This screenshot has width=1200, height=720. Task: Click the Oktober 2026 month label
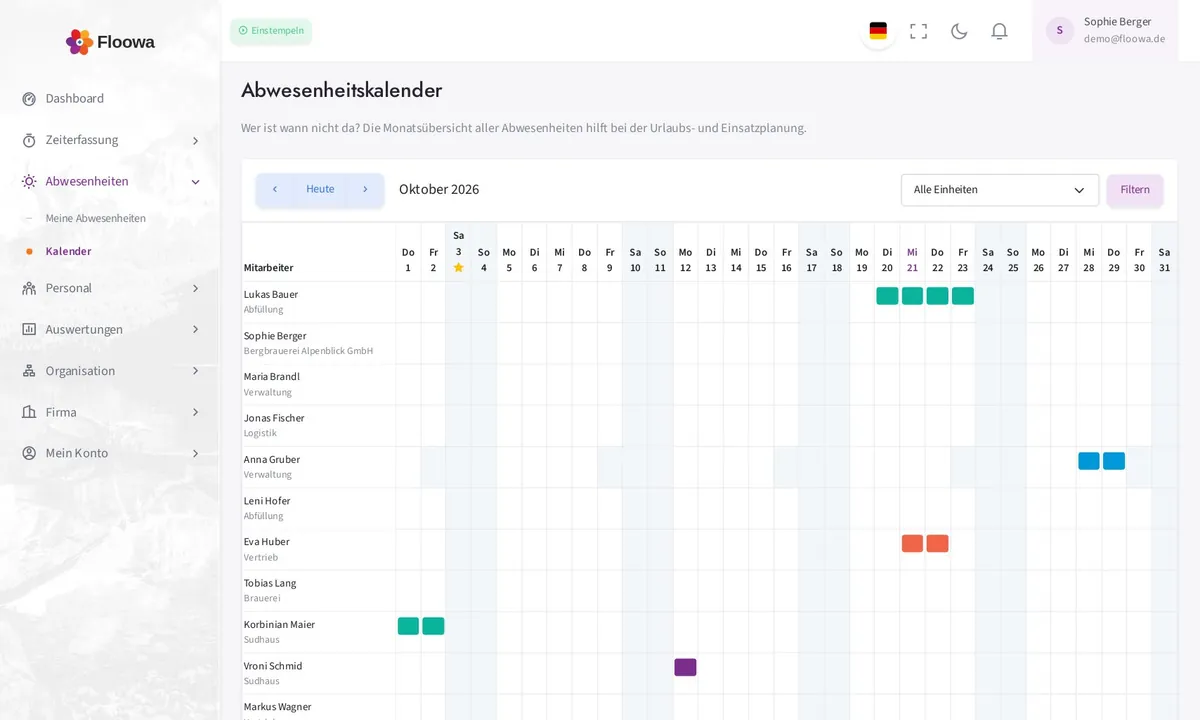click(x=439, y=189)
